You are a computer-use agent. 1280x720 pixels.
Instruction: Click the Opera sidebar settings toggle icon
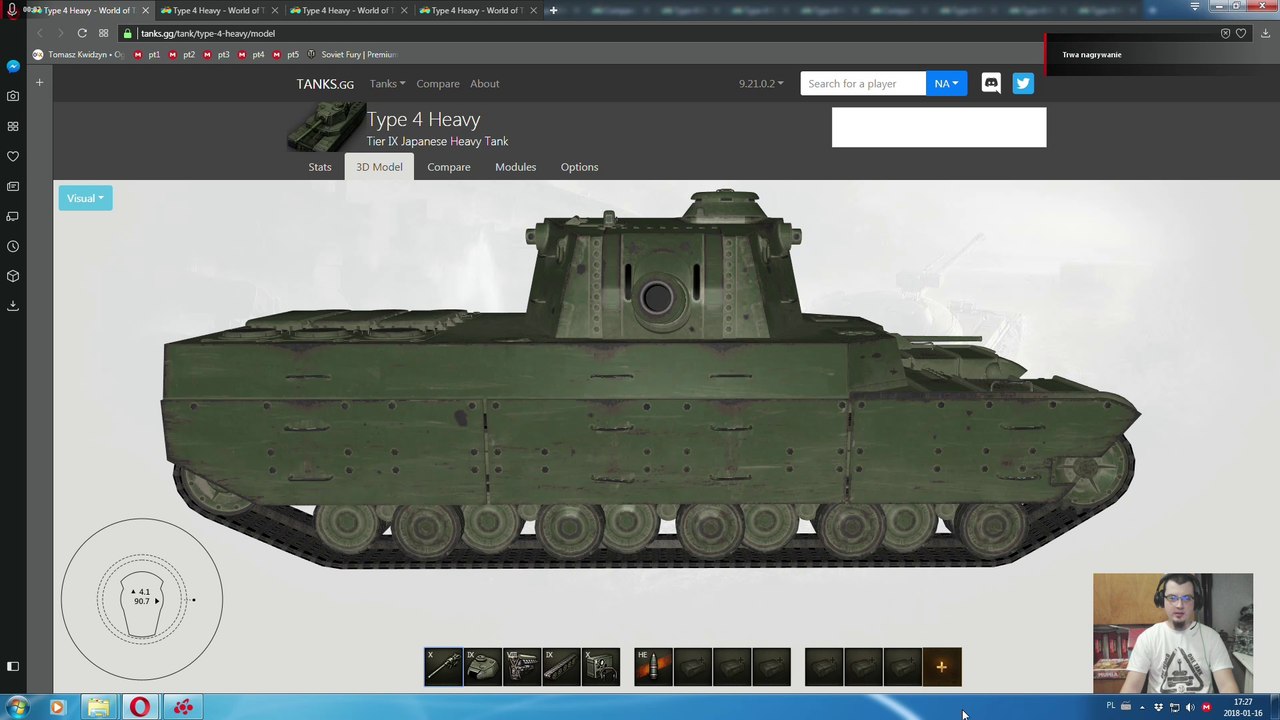pos(13,666)
